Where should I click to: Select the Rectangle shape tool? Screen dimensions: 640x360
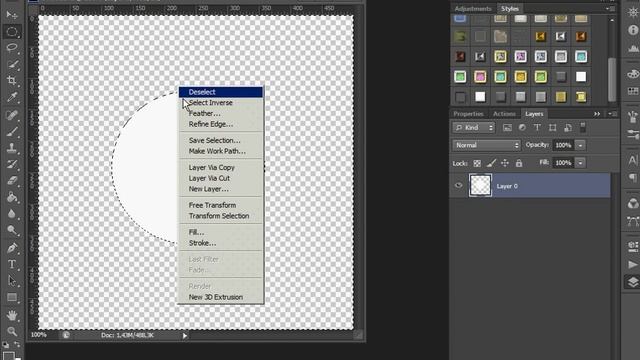12,297
